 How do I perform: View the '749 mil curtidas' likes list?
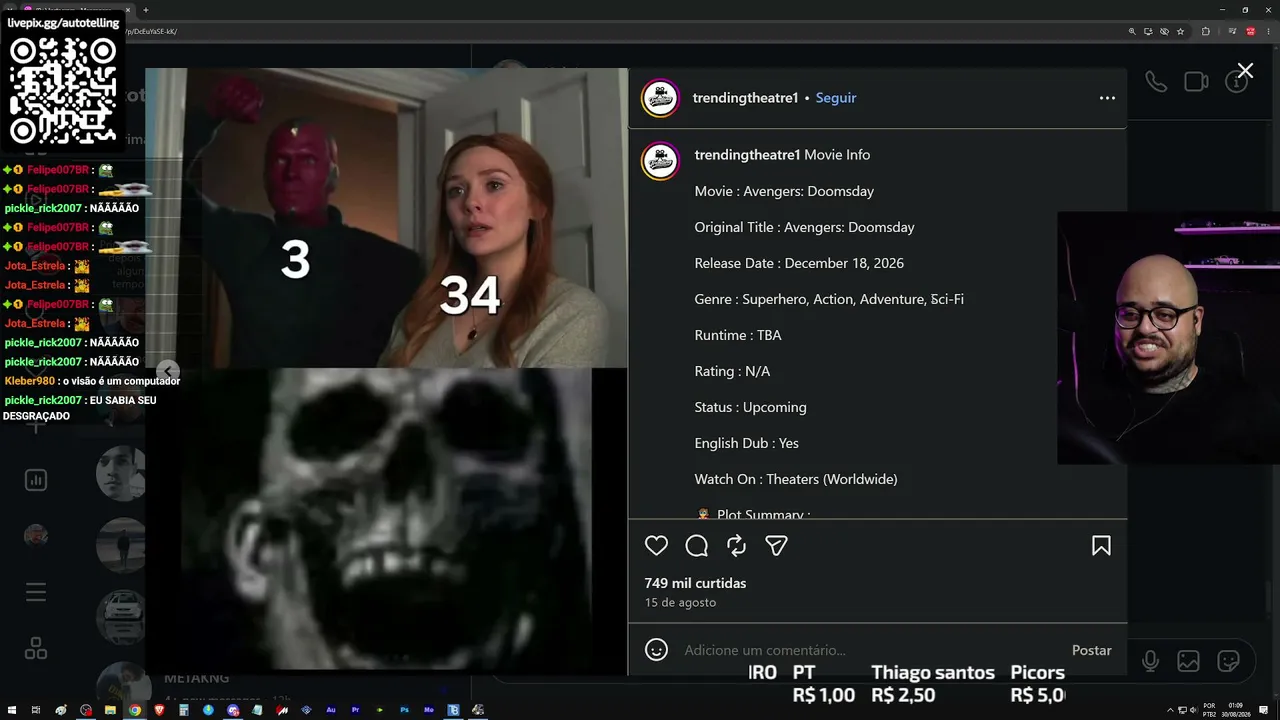(696, 583)
